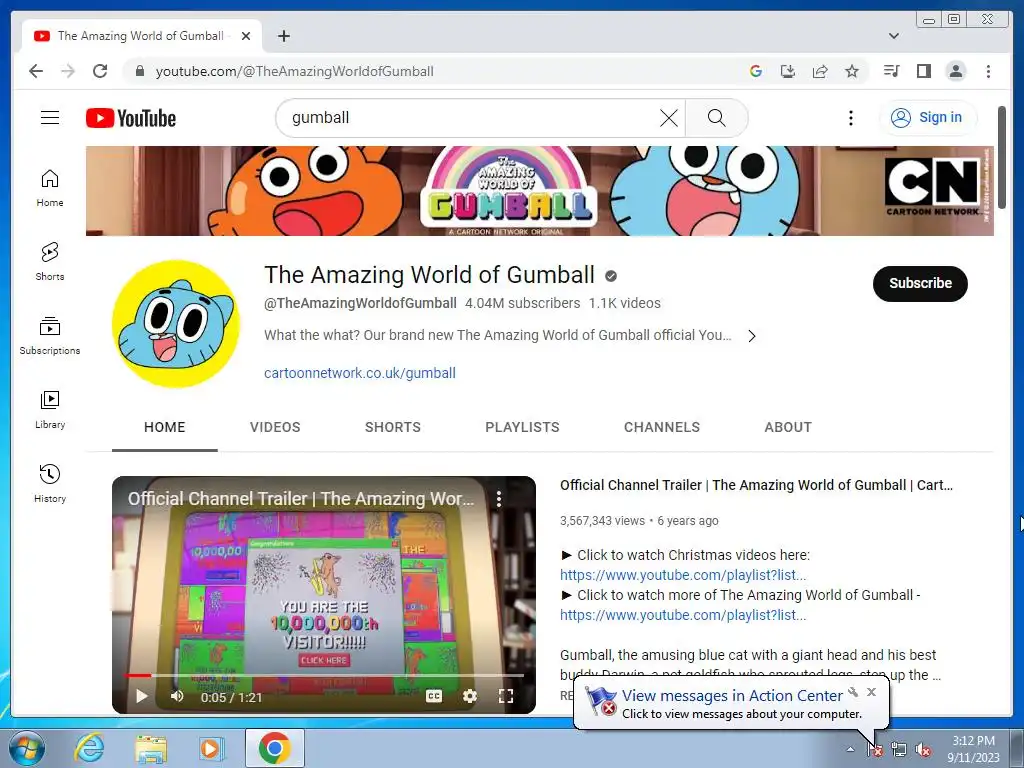Open media controls icon in Chrome toolbar
The width and height of the screenshot is (1024, 768).
[x=891, y=71]
